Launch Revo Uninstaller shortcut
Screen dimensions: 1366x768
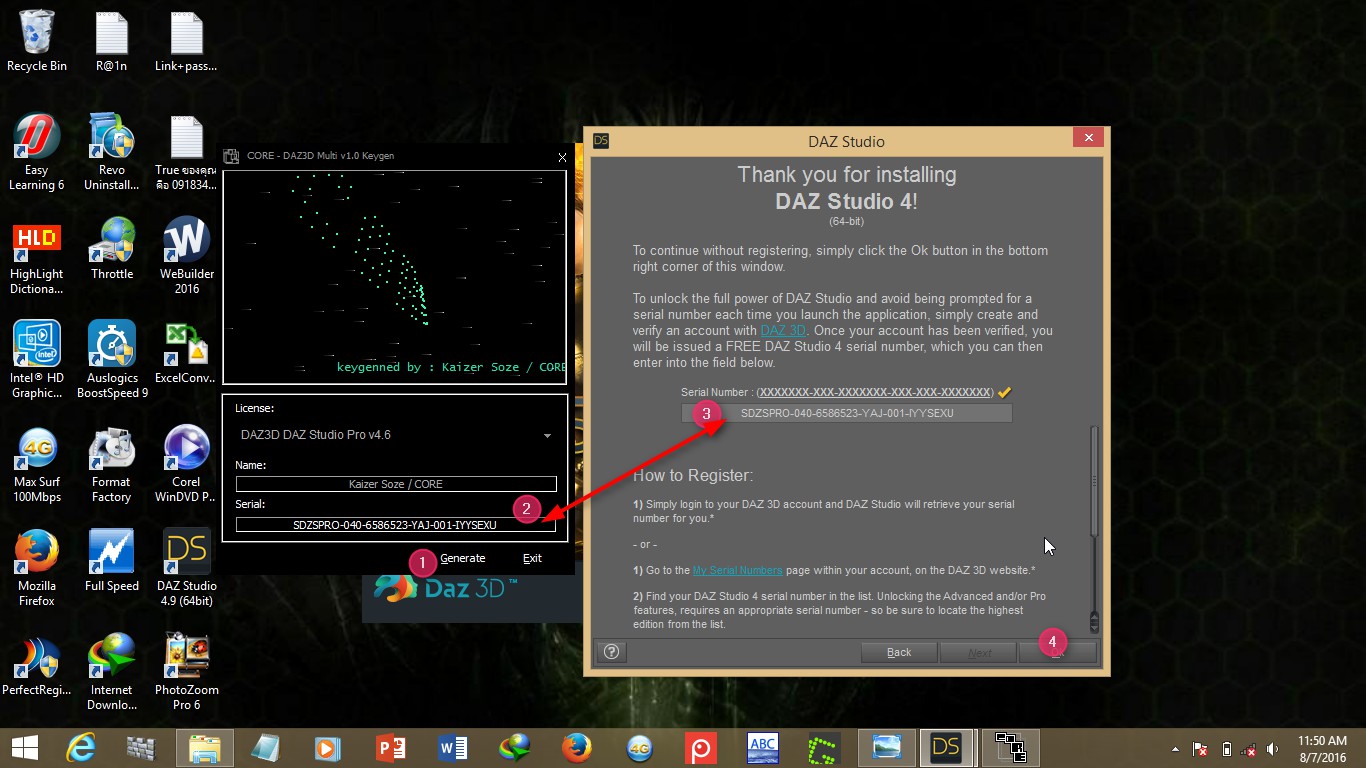pos(112,152)
